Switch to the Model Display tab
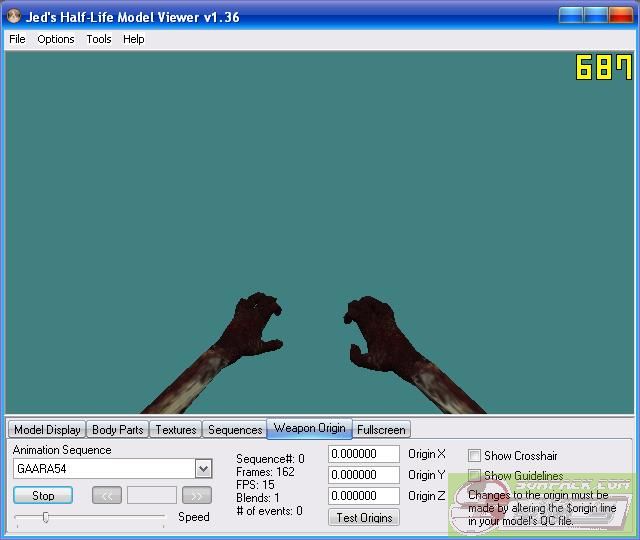This screenshot has height=540, width=640. pyautogui.click(x=47, y=430)
